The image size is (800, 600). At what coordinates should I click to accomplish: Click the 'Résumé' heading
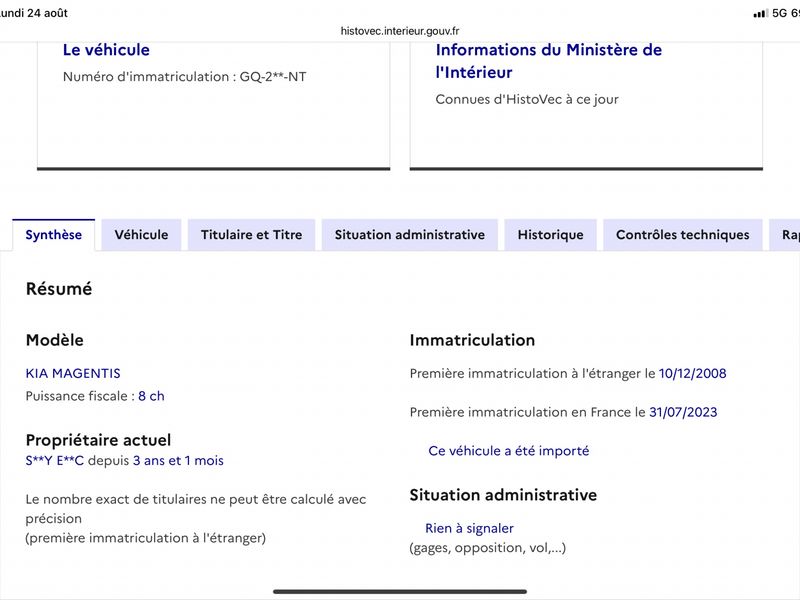tap(59, 289)
